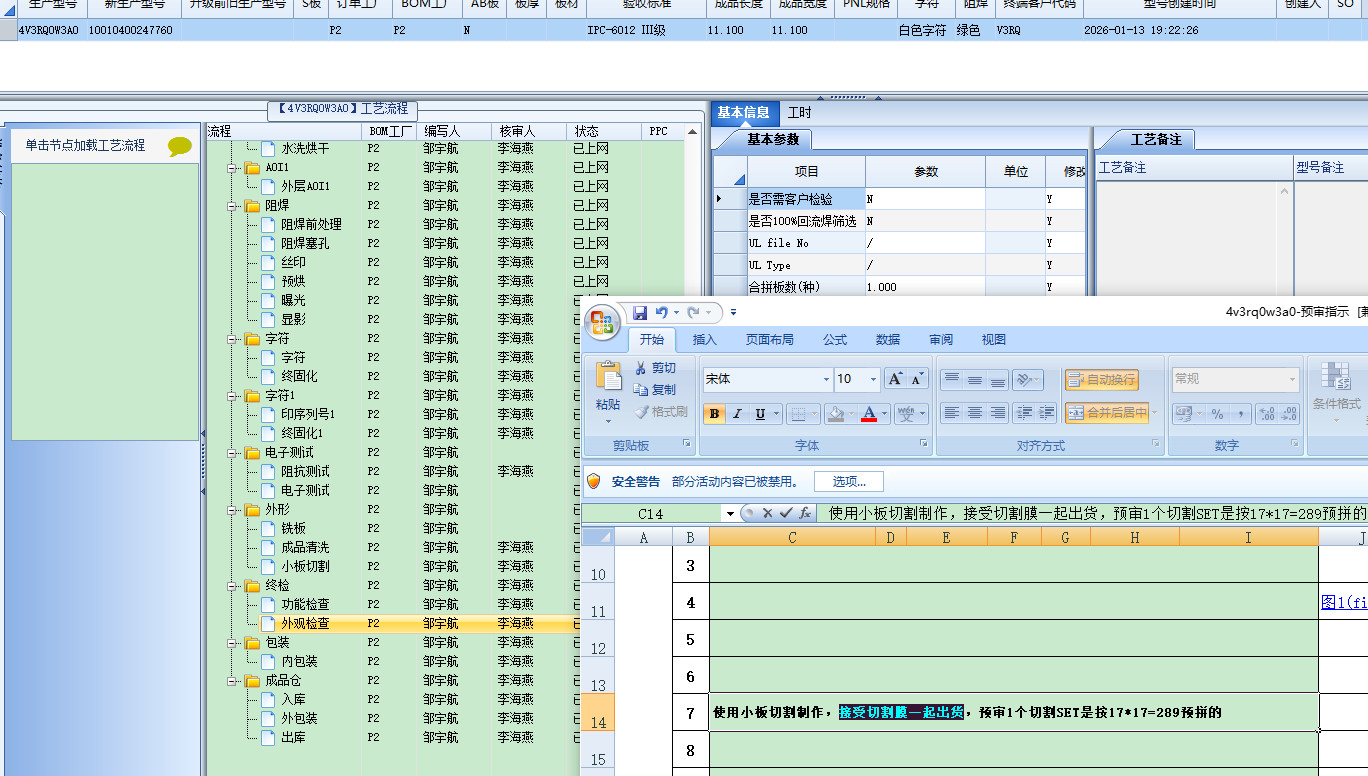Save the workbook with the floppy disk icon
Screen dimensions: 1368x776
point(640,313)
